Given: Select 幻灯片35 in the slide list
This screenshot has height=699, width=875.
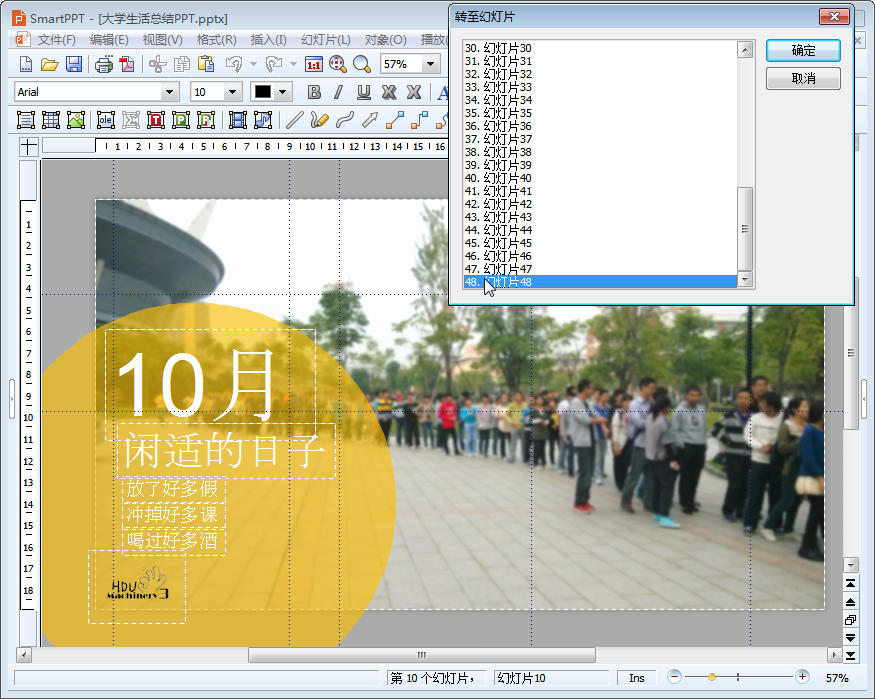Looking at the screenshot, I should coord(600,113).
